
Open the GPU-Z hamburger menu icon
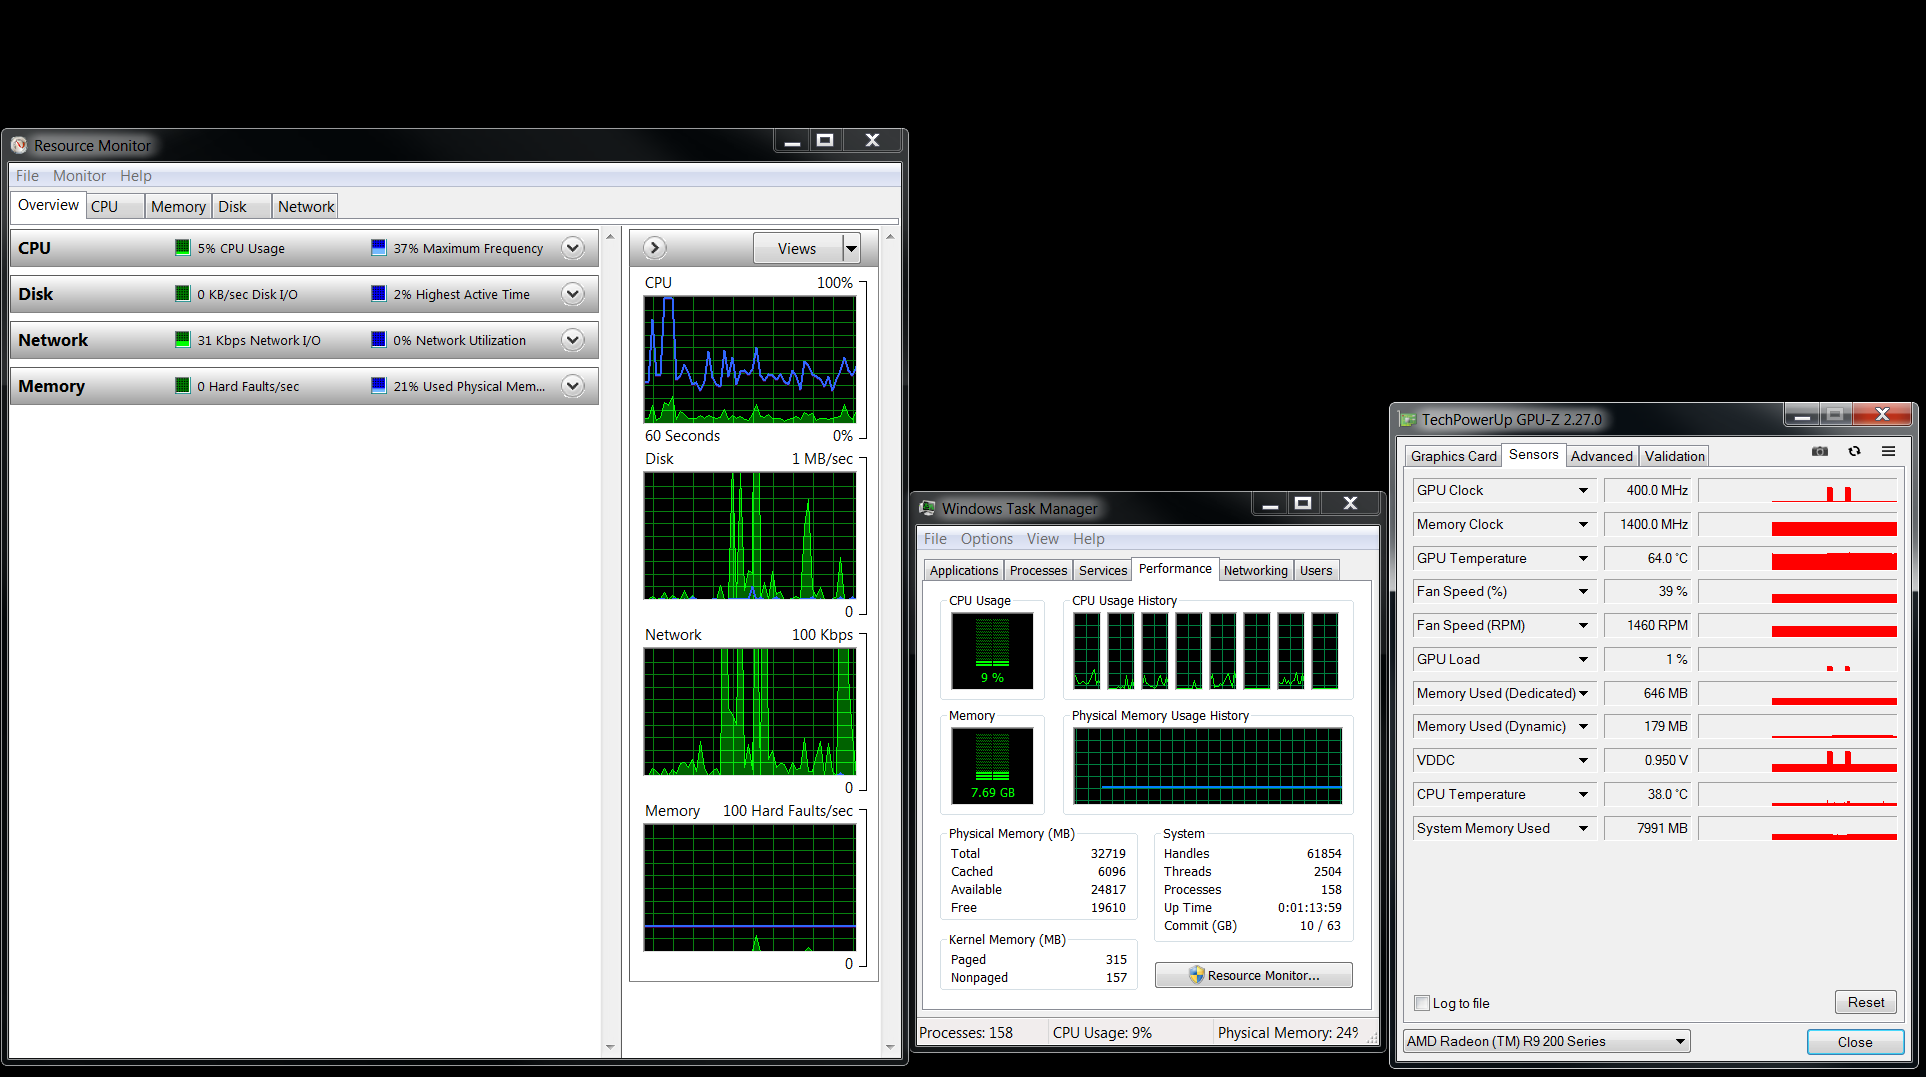point(1888,452)
